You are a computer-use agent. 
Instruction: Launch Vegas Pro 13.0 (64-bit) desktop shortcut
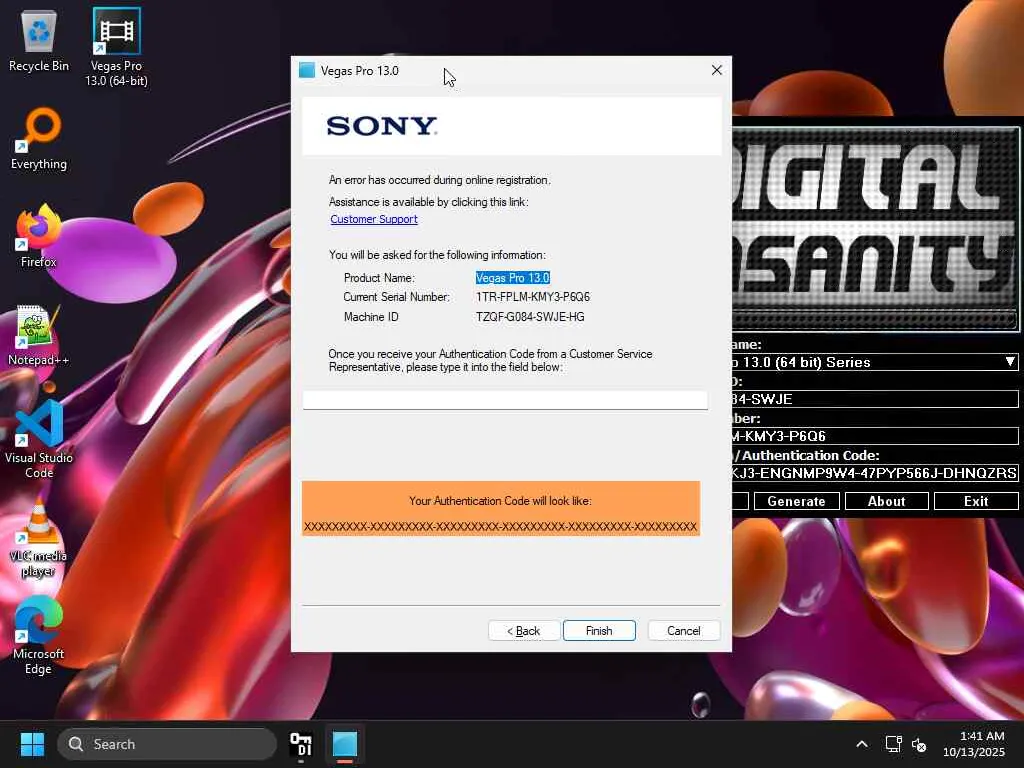116,47
